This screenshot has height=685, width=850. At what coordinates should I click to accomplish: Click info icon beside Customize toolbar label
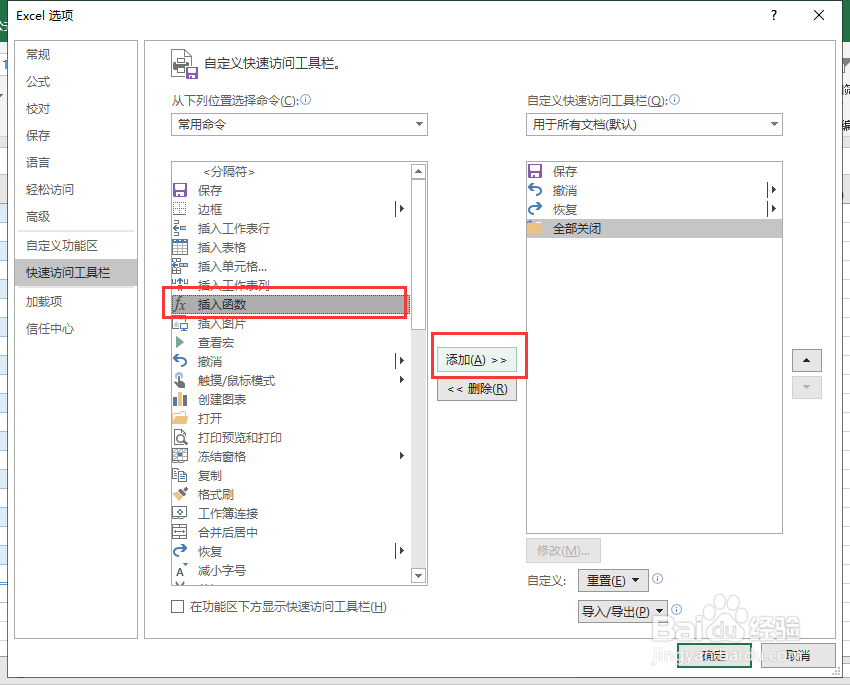674,100
